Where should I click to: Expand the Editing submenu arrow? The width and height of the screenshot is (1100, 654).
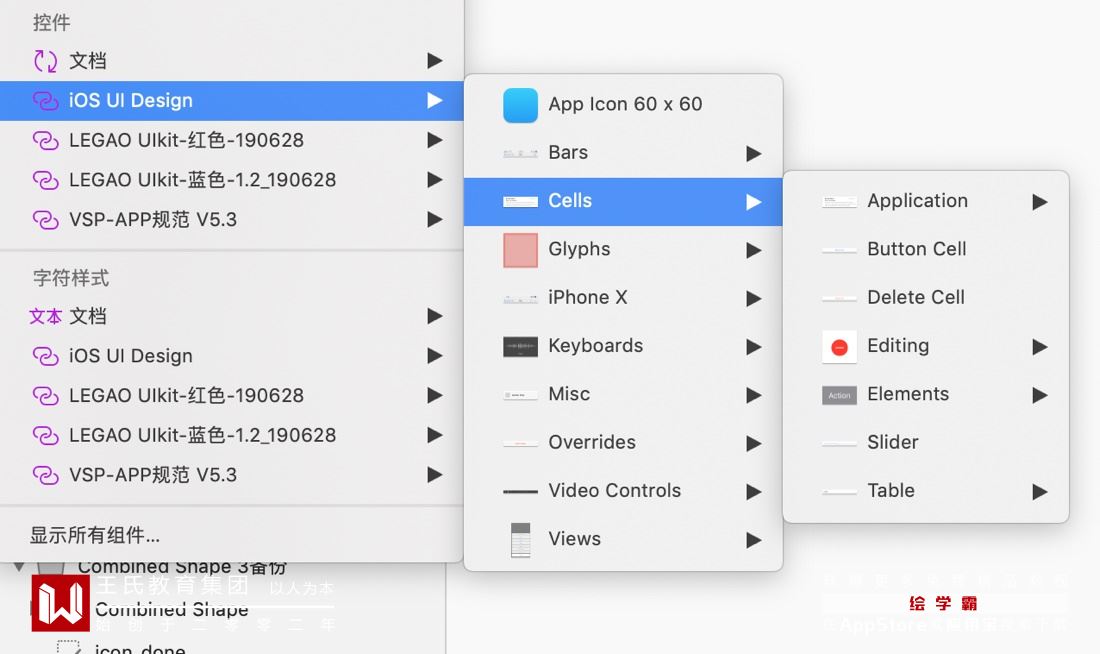1040,347
